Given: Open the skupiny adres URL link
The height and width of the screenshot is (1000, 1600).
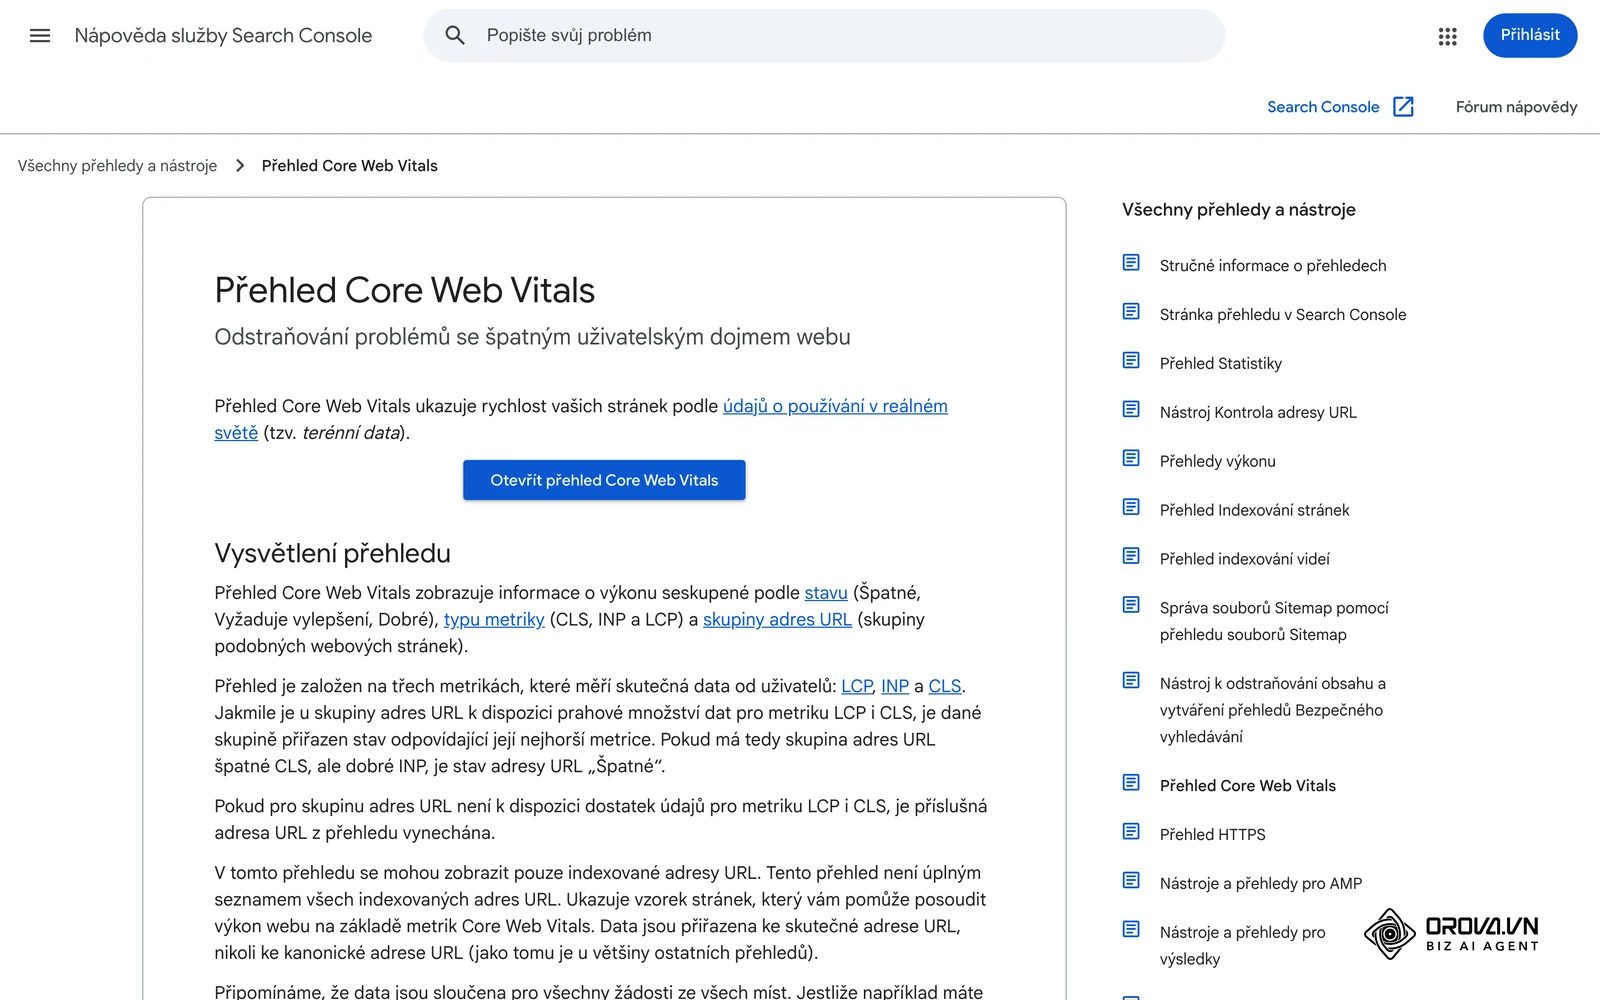Looking at the screenshot, I should pos(777,620).
